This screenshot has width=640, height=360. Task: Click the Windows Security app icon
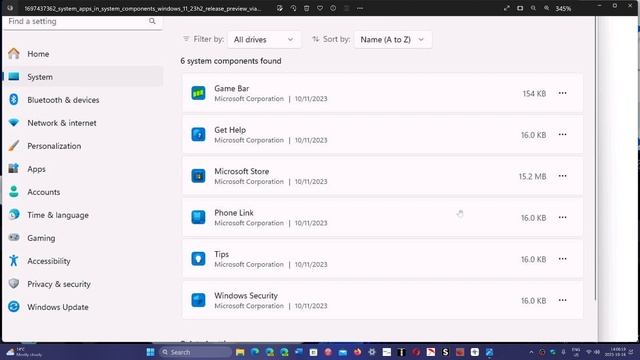point(198,300)
